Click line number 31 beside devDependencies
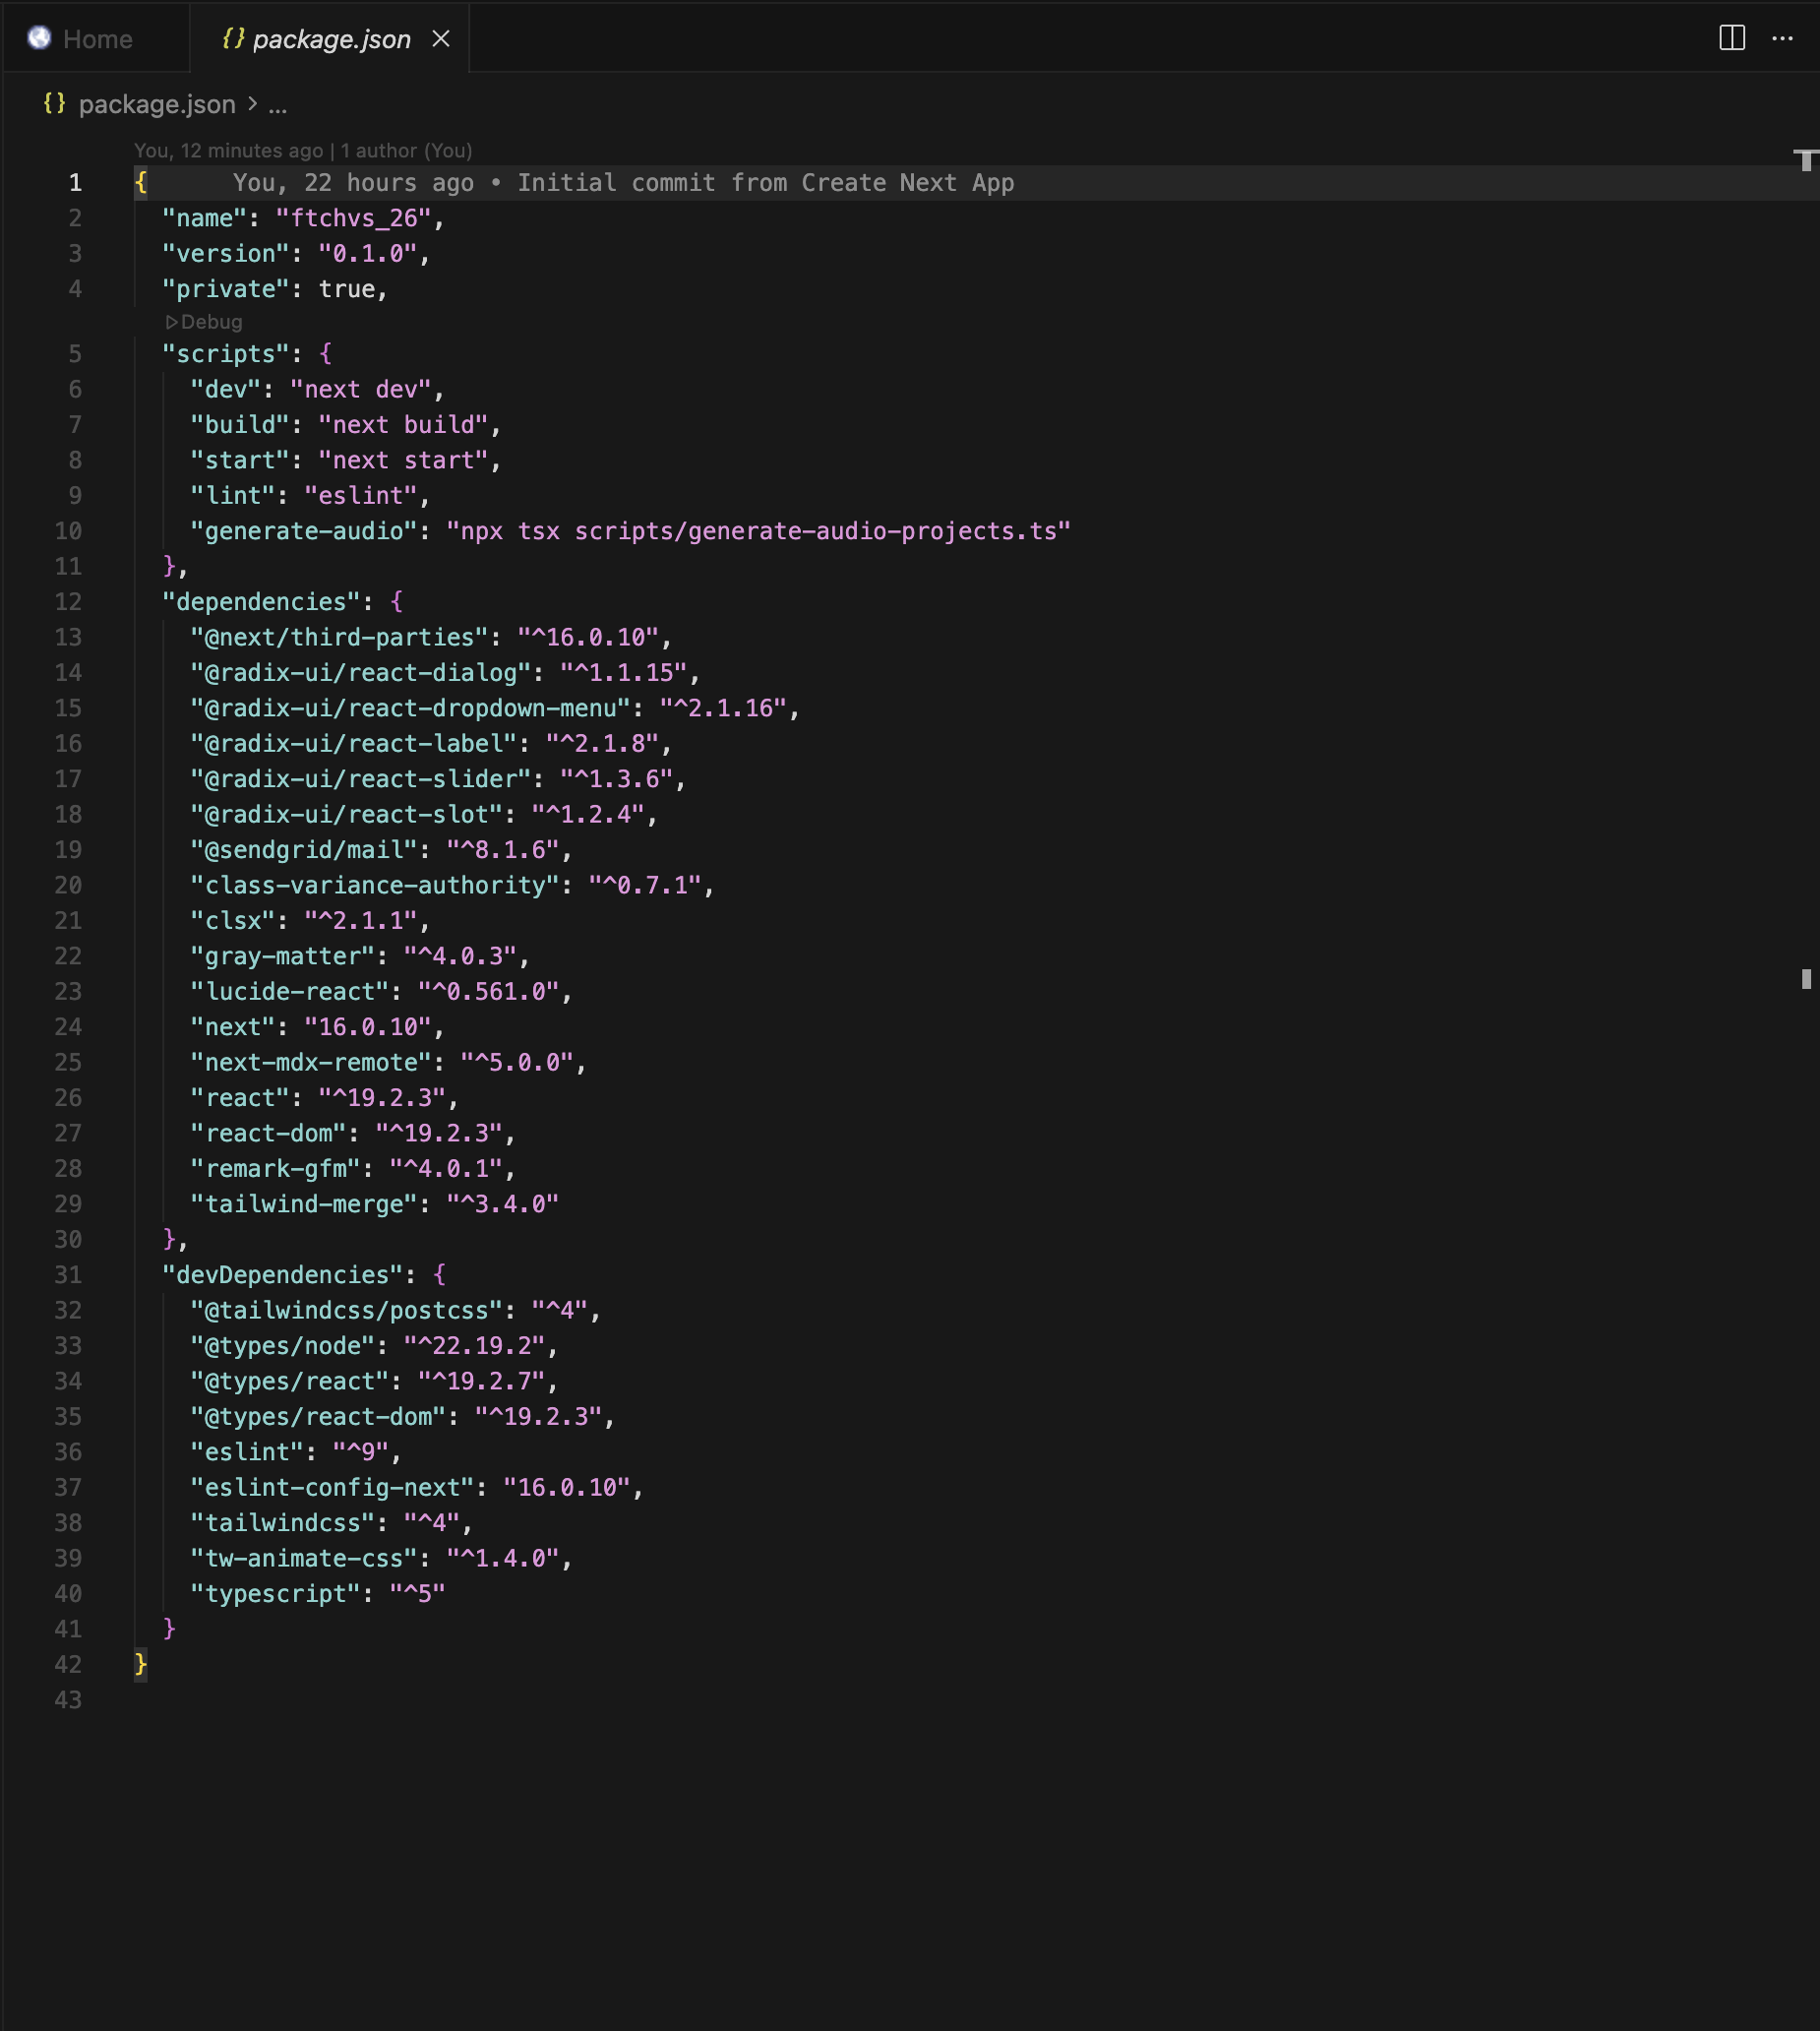1820x2031 pixels. [68, 1275]
